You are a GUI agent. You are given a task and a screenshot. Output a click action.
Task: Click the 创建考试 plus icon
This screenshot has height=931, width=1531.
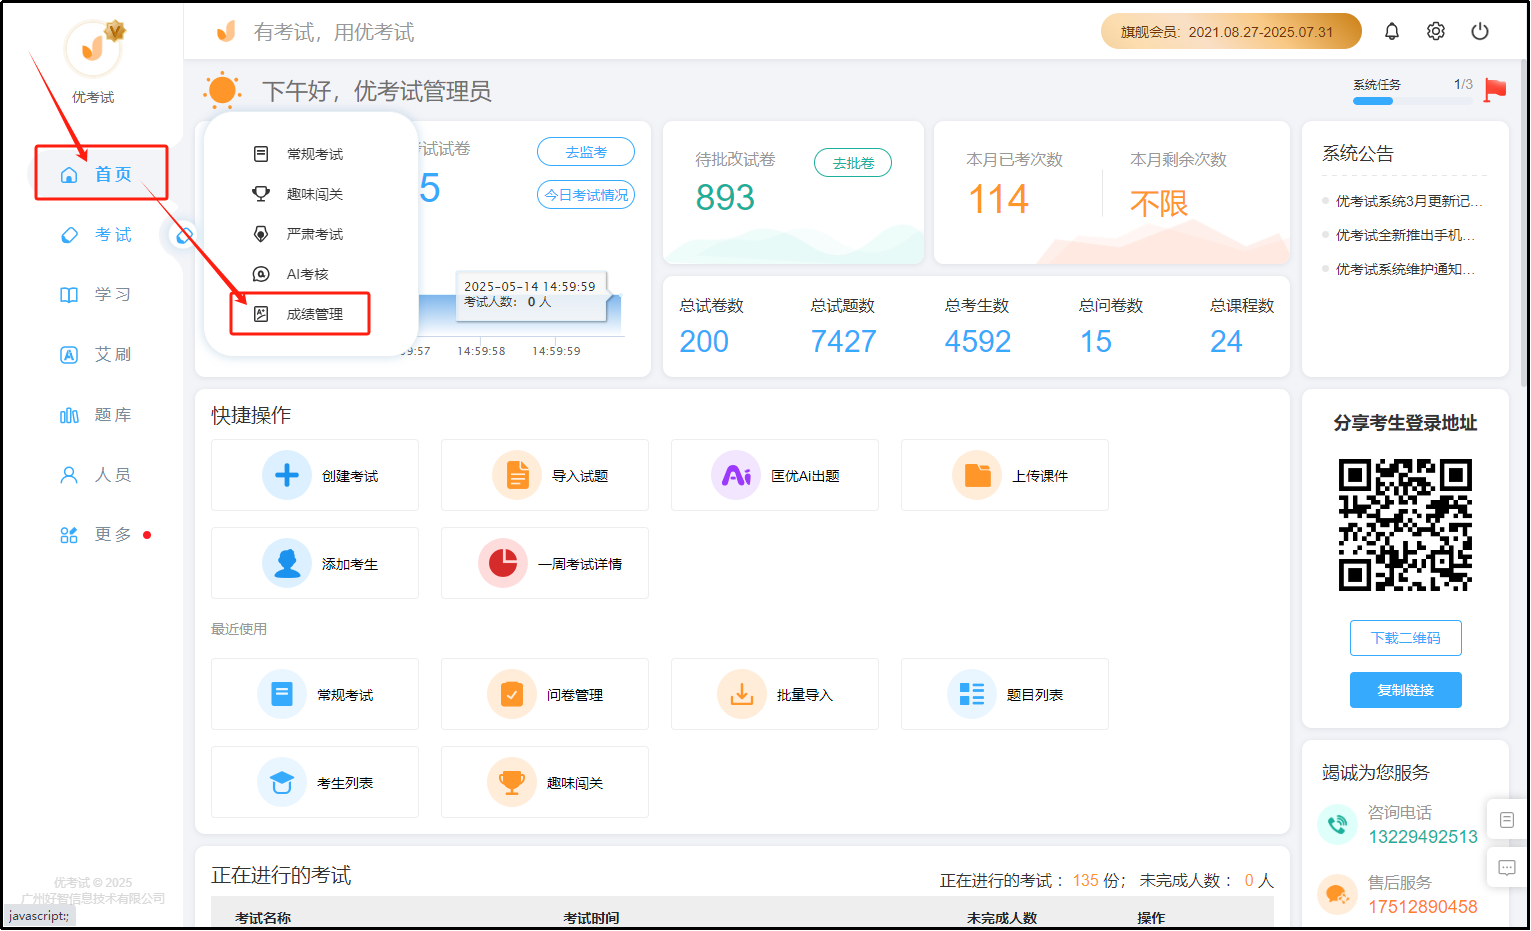point(287,475)
